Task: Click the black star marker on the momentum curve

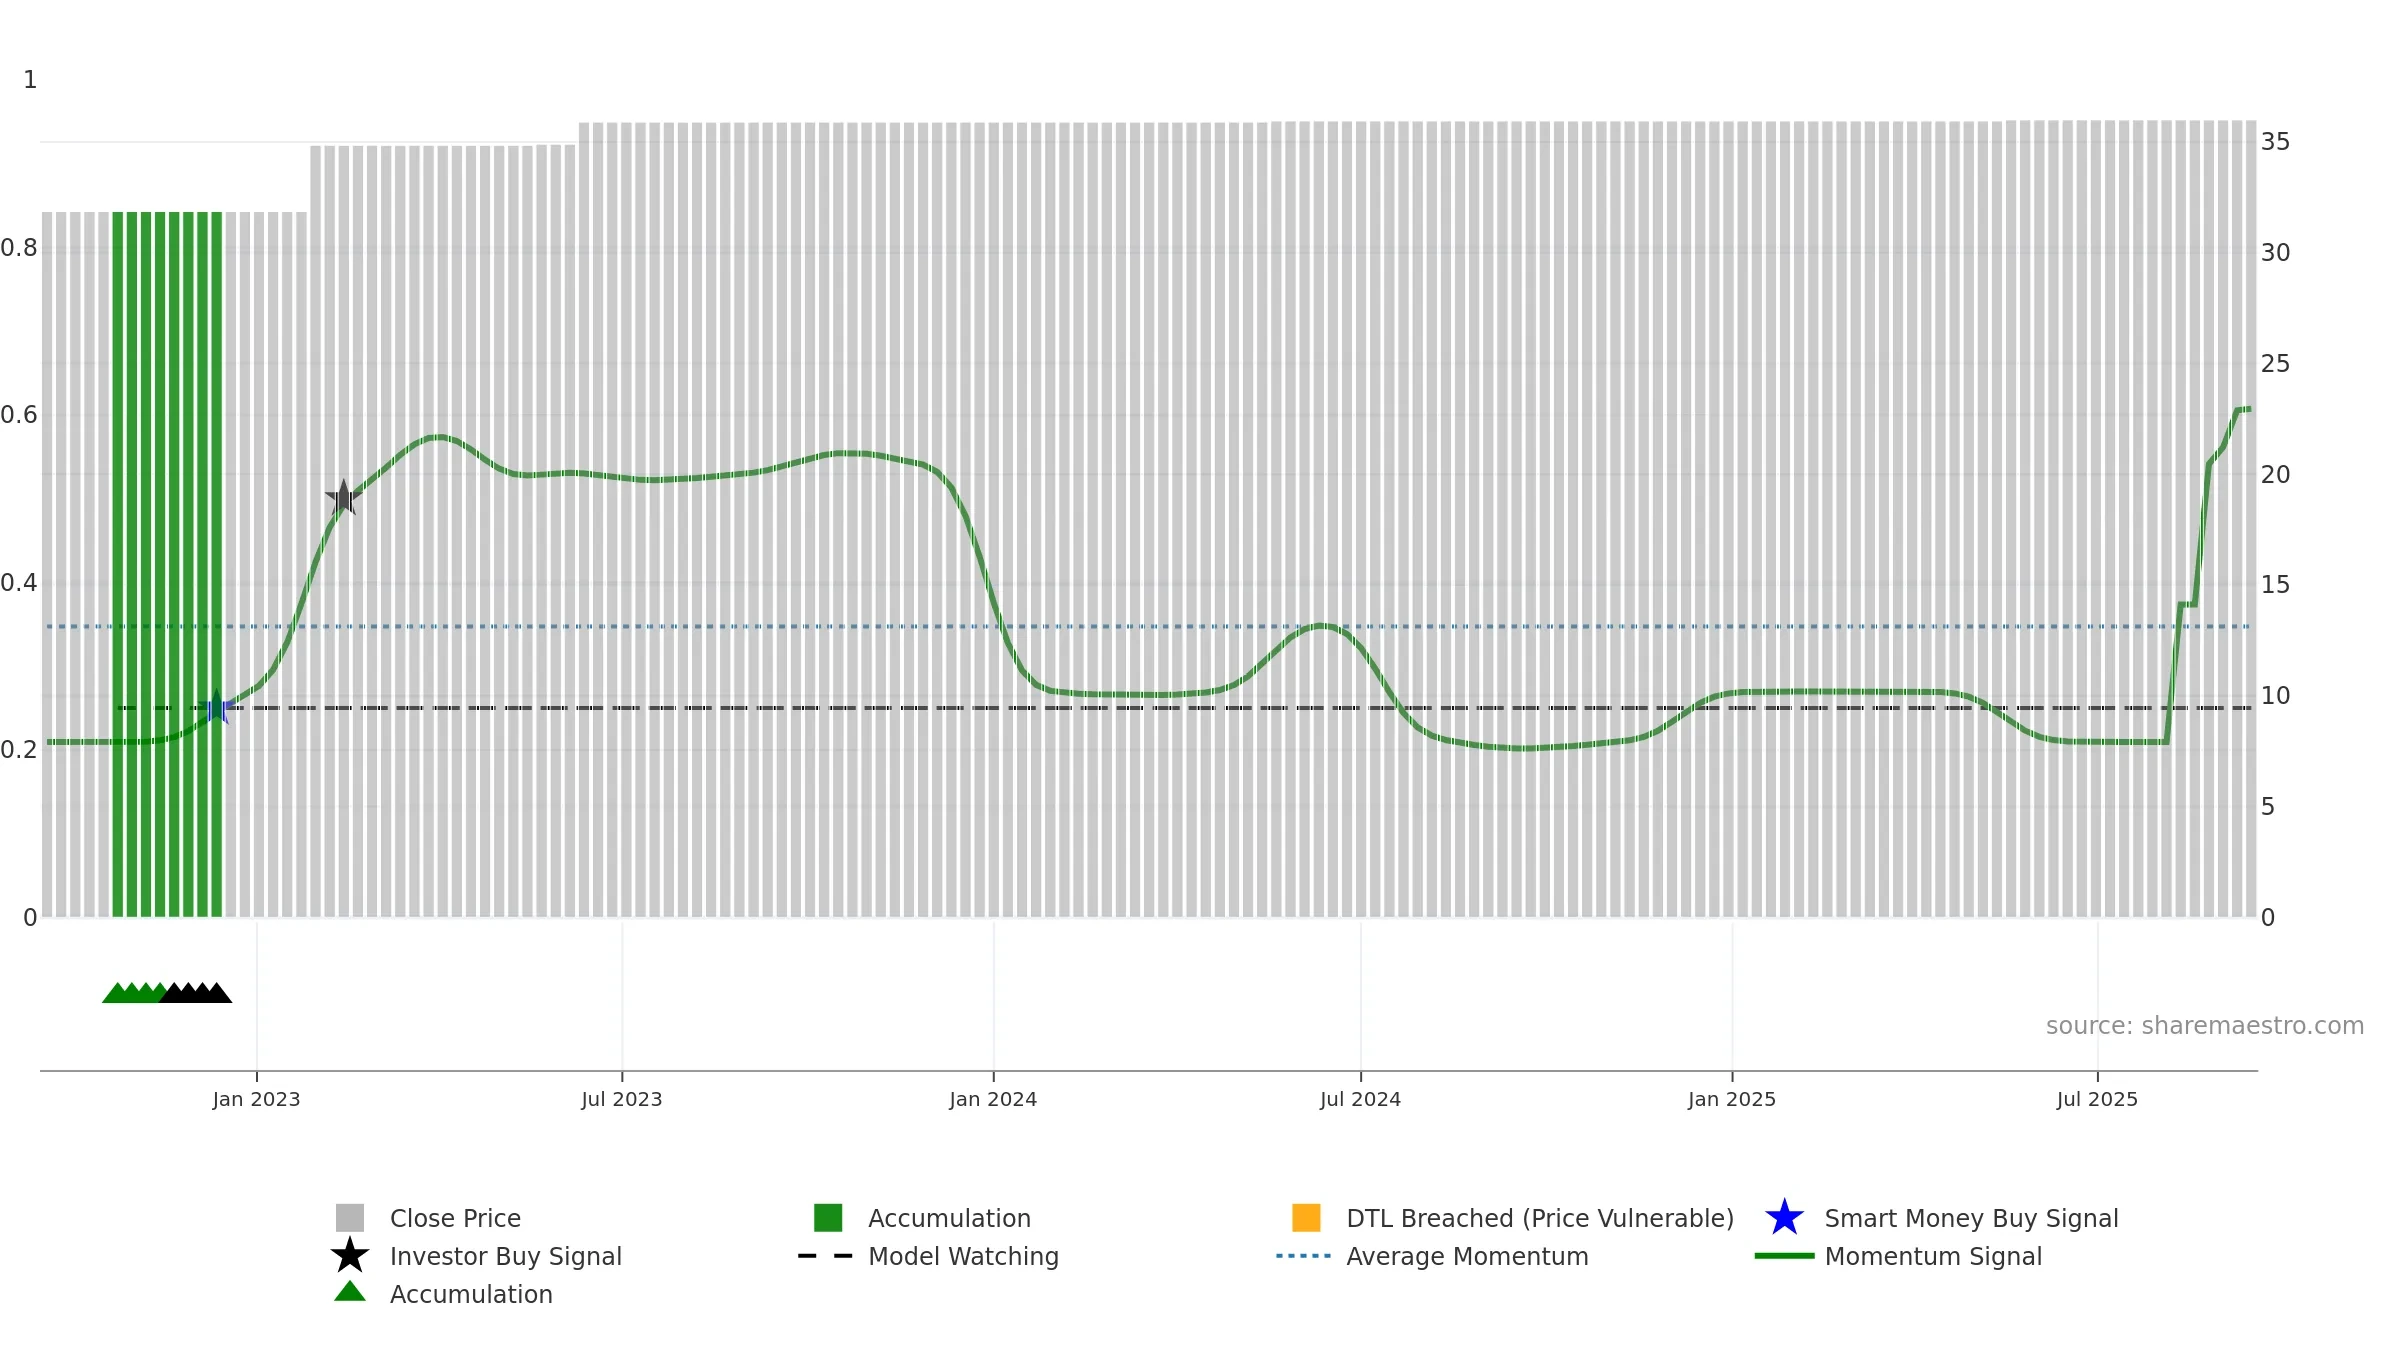Action: click(343, 498)
